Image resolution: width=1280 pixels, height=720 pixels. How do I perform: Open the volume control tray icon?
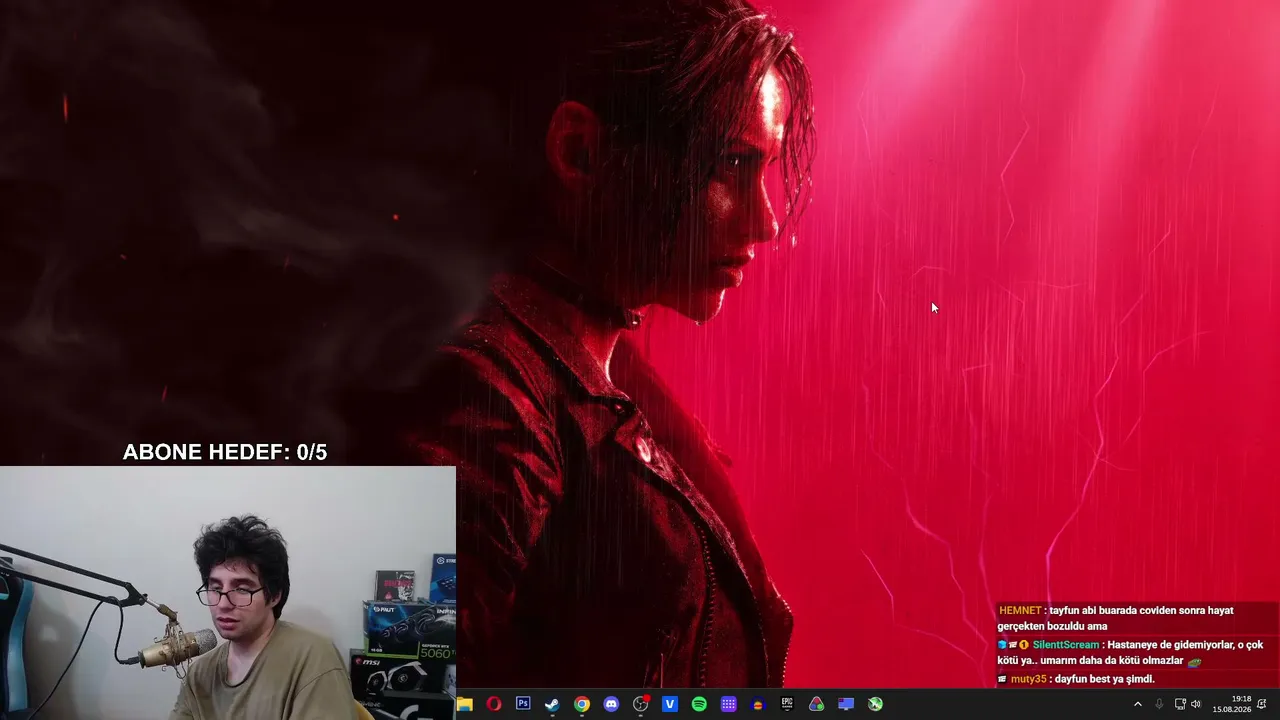point(1196,704)
